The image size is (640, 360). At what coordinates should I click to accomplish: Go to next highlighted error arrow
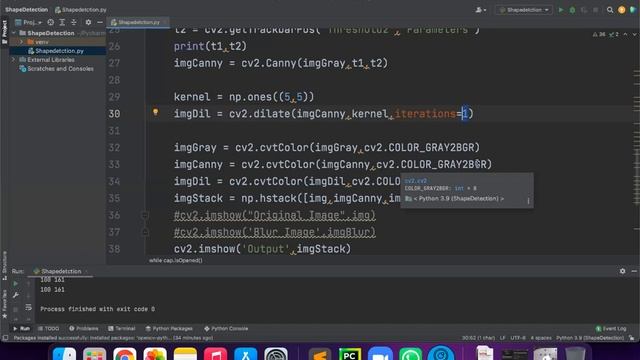[634, 34]
